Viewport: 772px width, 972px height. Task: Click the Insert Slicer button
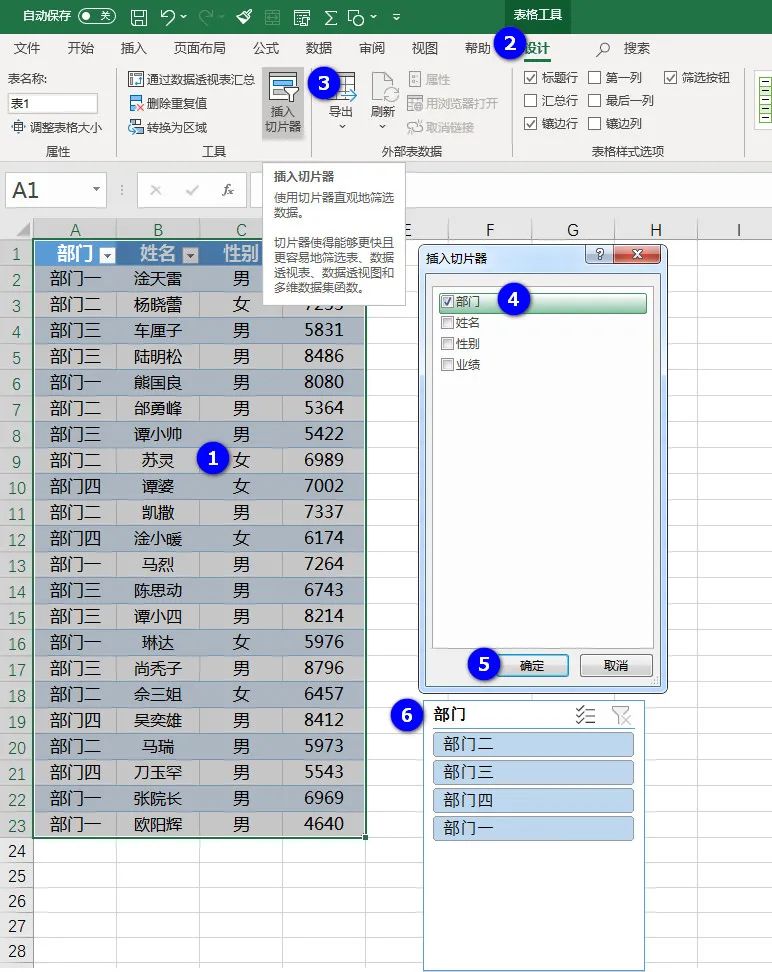[x=283, y=102]
